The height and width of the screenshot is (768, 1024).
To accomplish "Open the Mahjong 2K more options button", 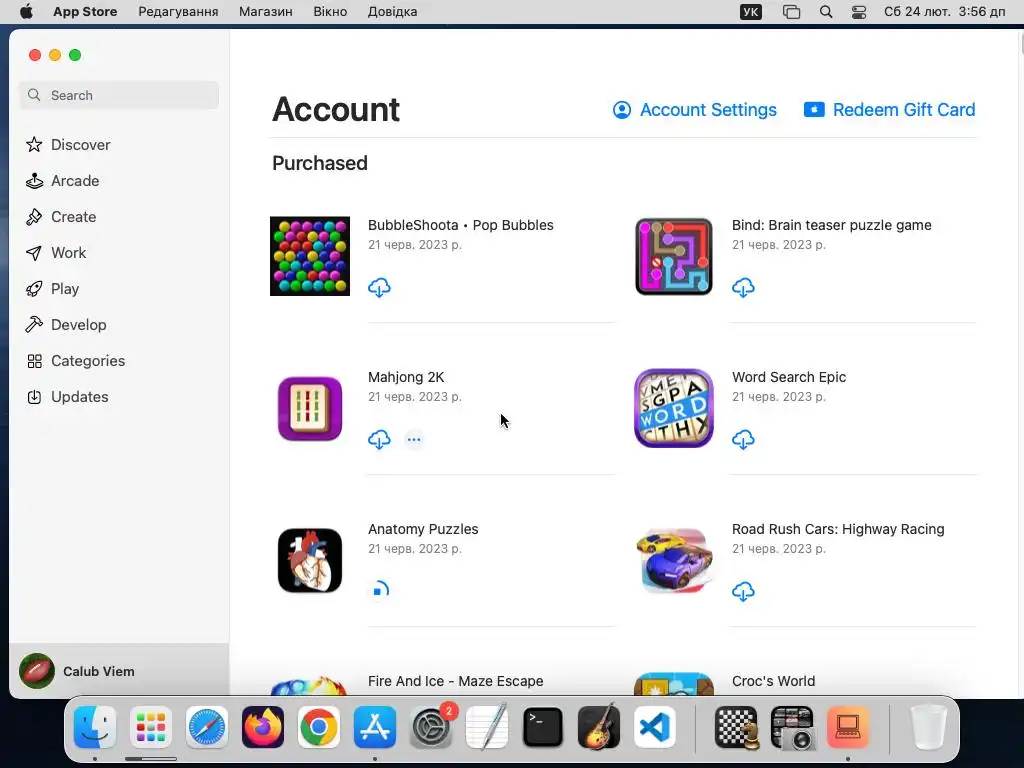I will point(414,440).
